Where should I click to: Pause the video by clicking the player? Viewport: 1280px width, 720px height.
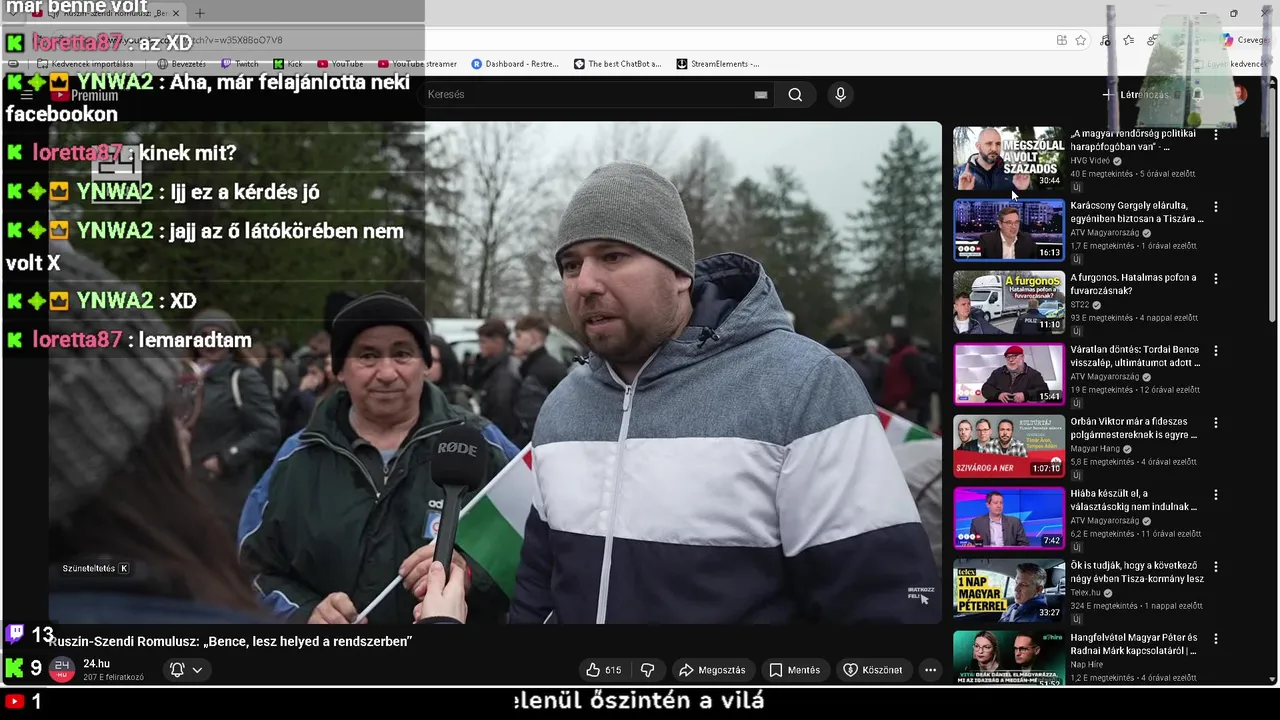pyautogui.click(x=495, y=372)
